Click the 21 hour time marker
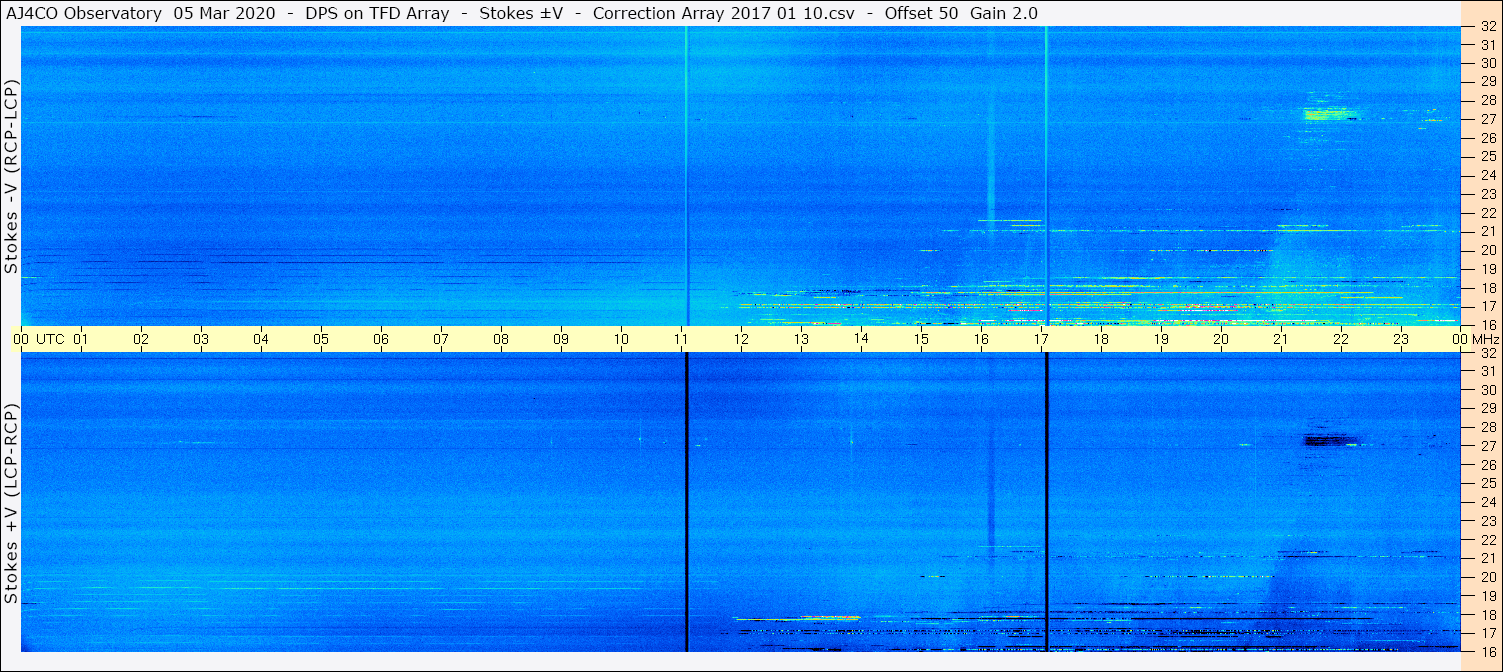1503x672 pixels. pos(1281,339)
